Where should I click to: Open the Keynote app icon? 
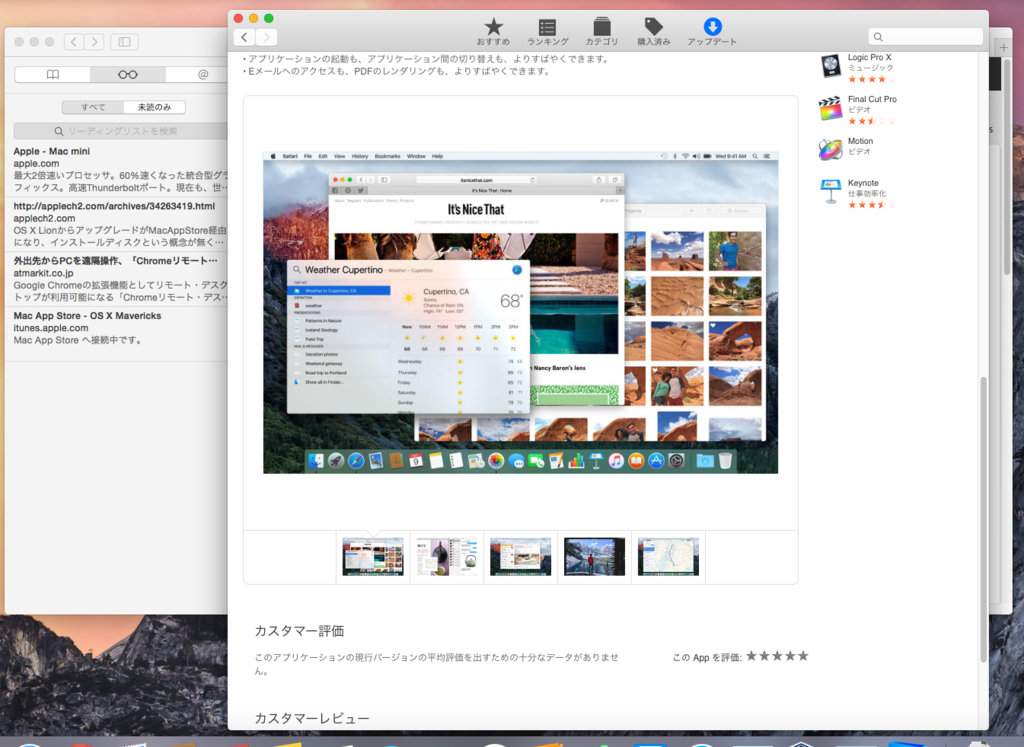click(831, 192)
